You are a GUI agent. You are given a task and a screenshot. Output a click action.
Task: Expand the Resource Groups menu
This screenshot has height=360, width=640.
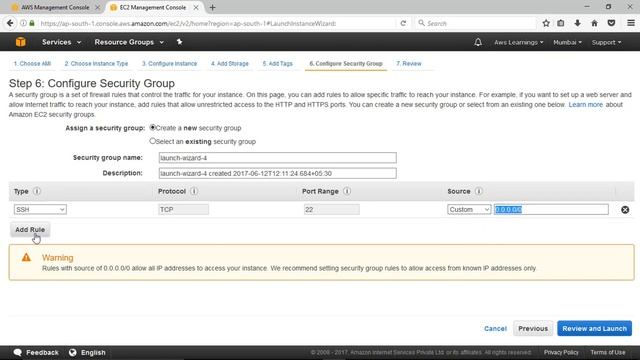[x=129, y=42]
